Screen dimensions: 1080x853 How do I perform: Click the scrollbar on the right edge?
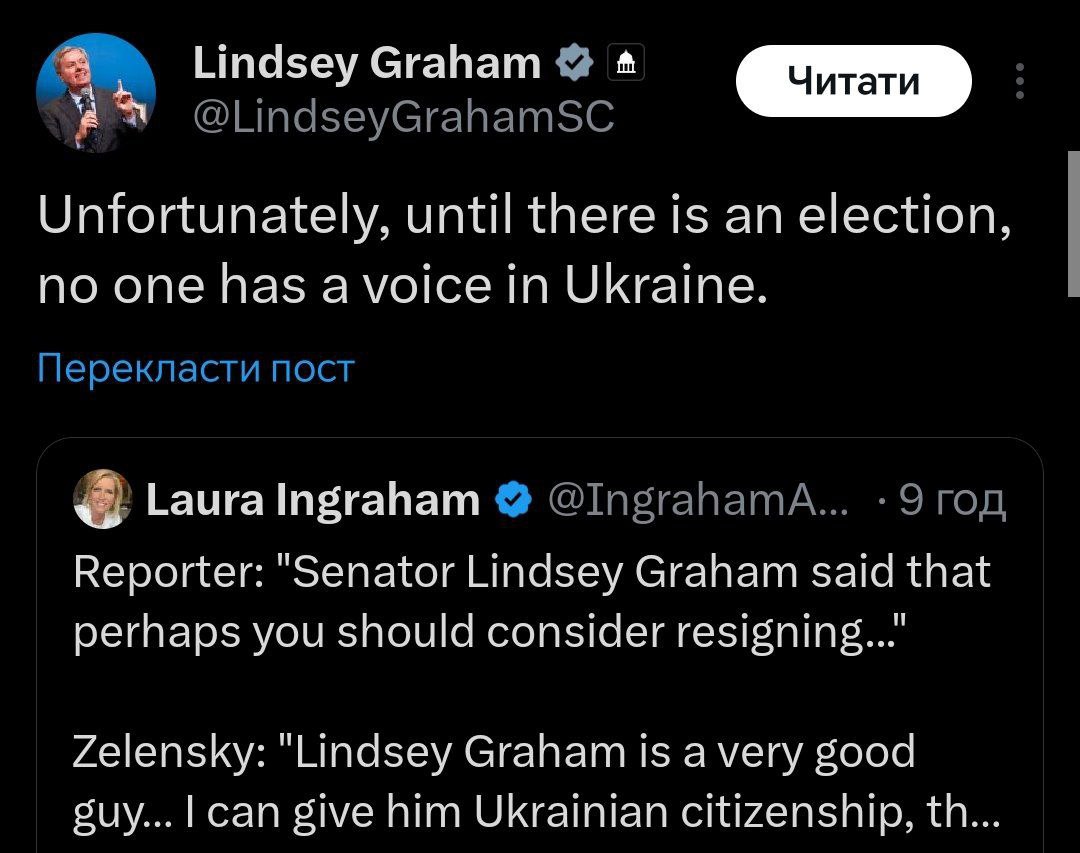(1073, 224)
